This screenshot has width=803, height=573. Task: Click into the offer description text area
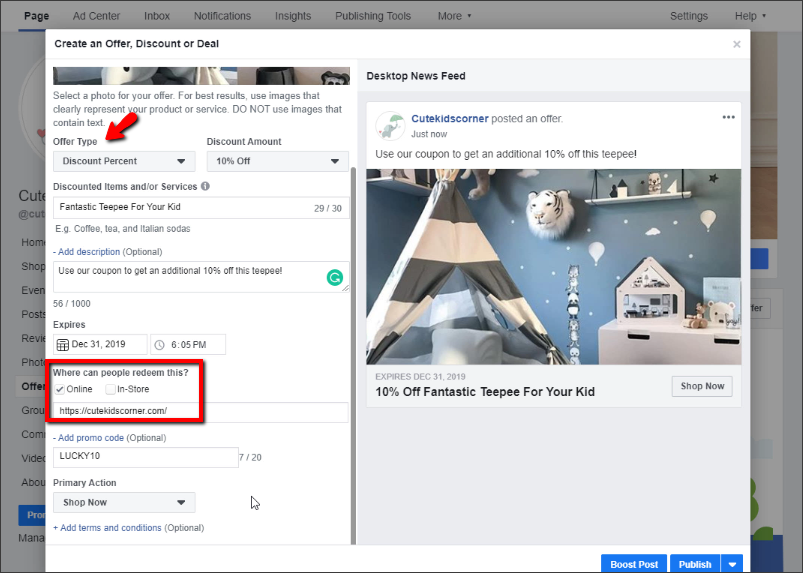[201, 277]
